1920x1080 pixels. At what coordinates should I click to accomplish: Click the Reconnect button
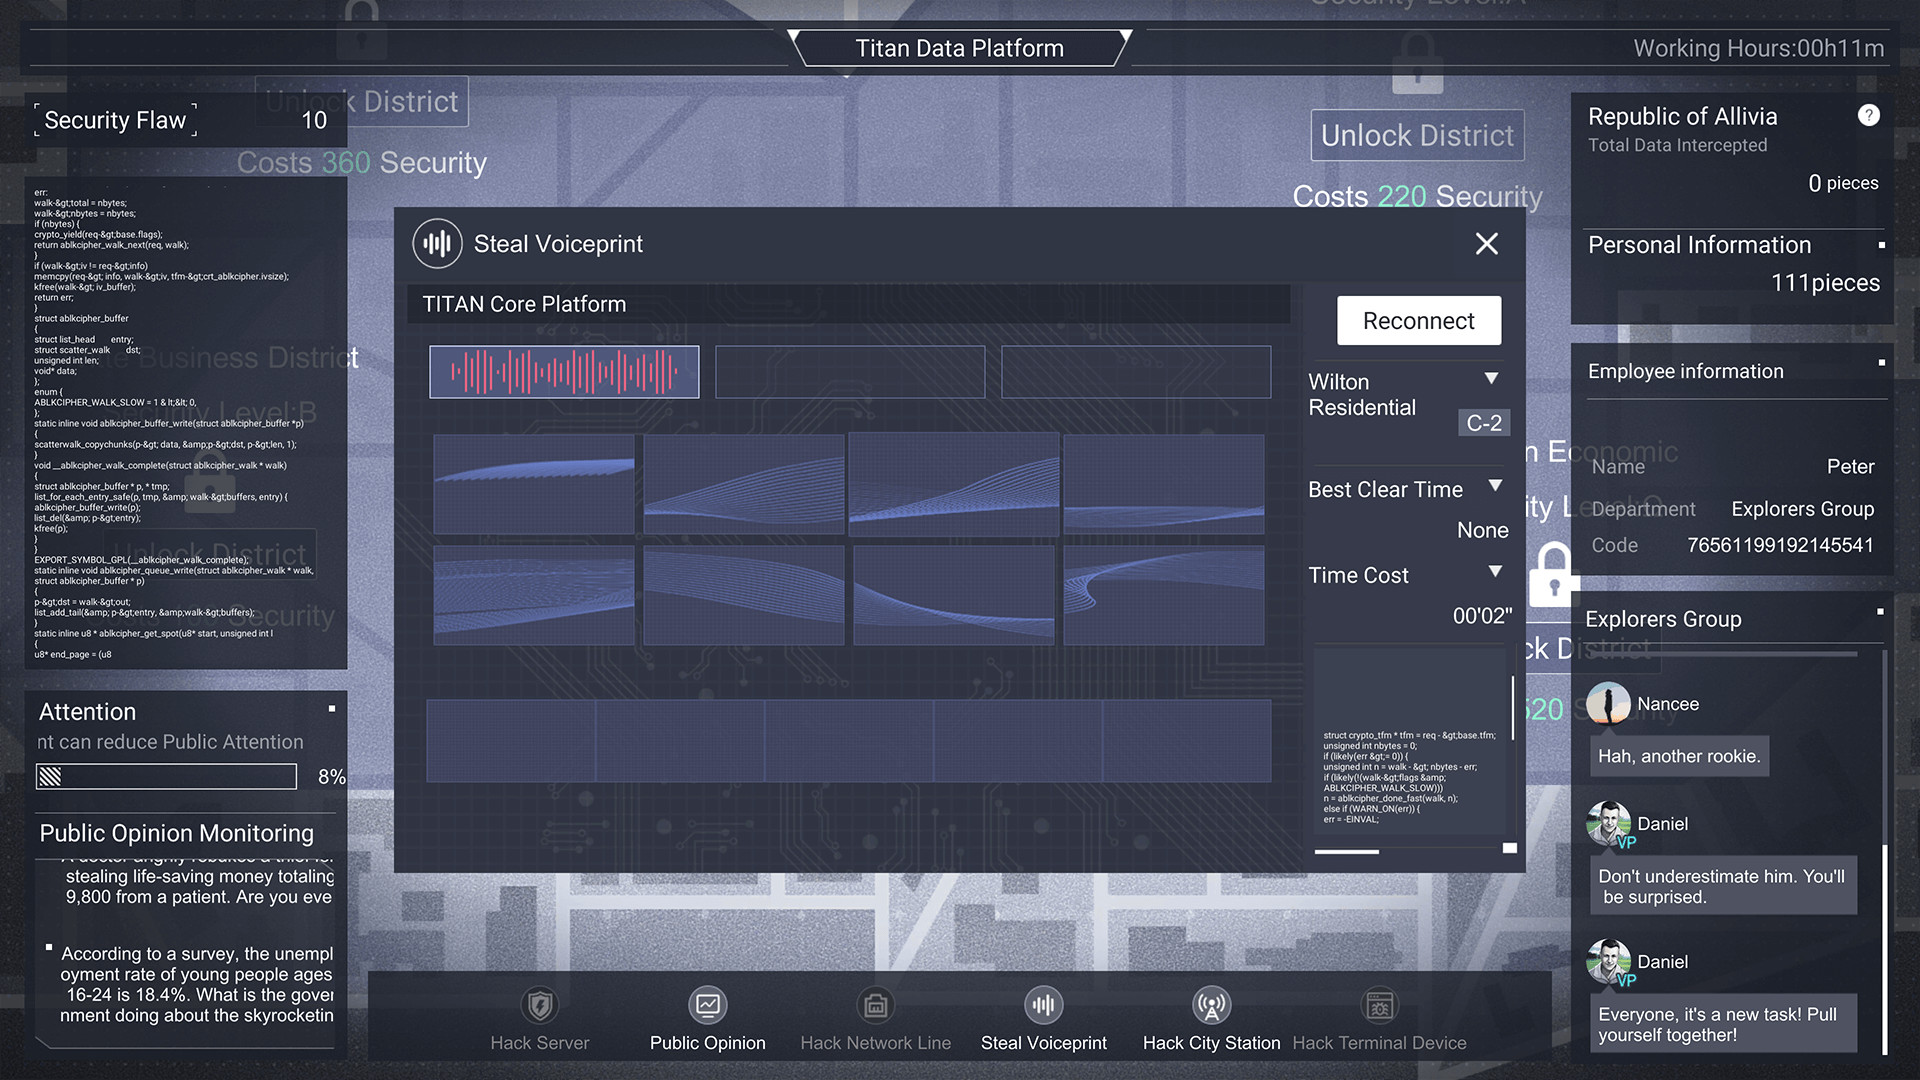1418,320
